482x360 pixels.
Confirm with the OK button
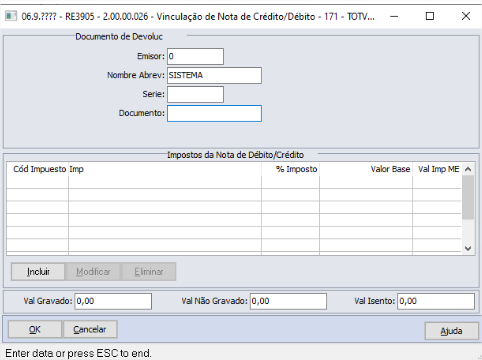[x=35, y=329]
